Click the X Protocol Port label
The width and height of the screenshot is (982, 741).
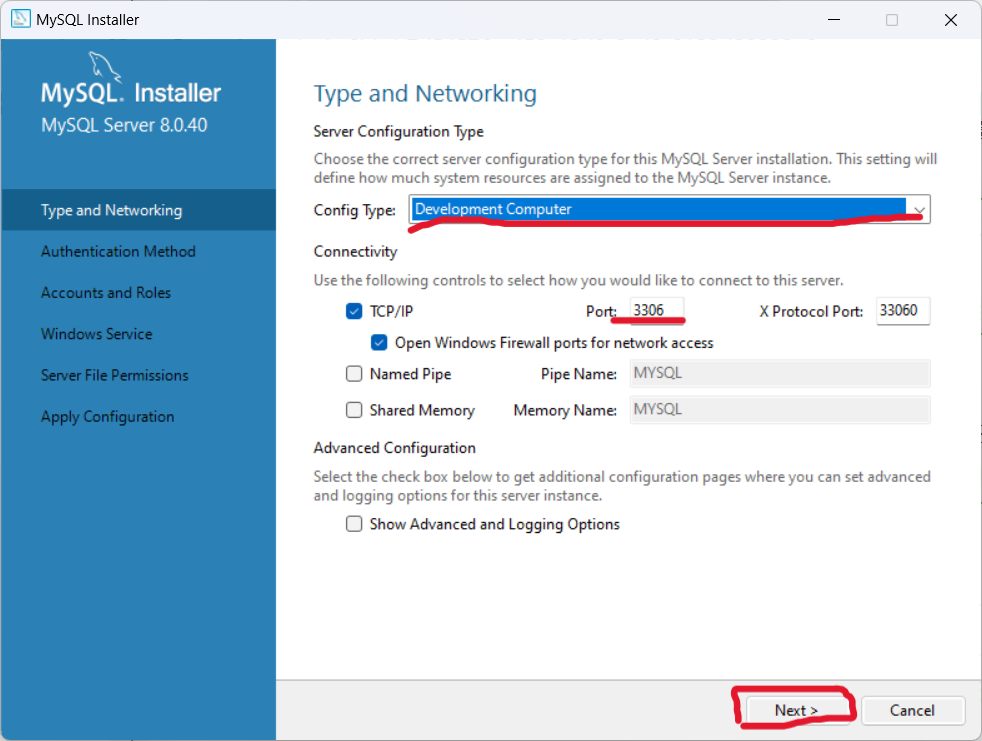[x=811, y=311]
